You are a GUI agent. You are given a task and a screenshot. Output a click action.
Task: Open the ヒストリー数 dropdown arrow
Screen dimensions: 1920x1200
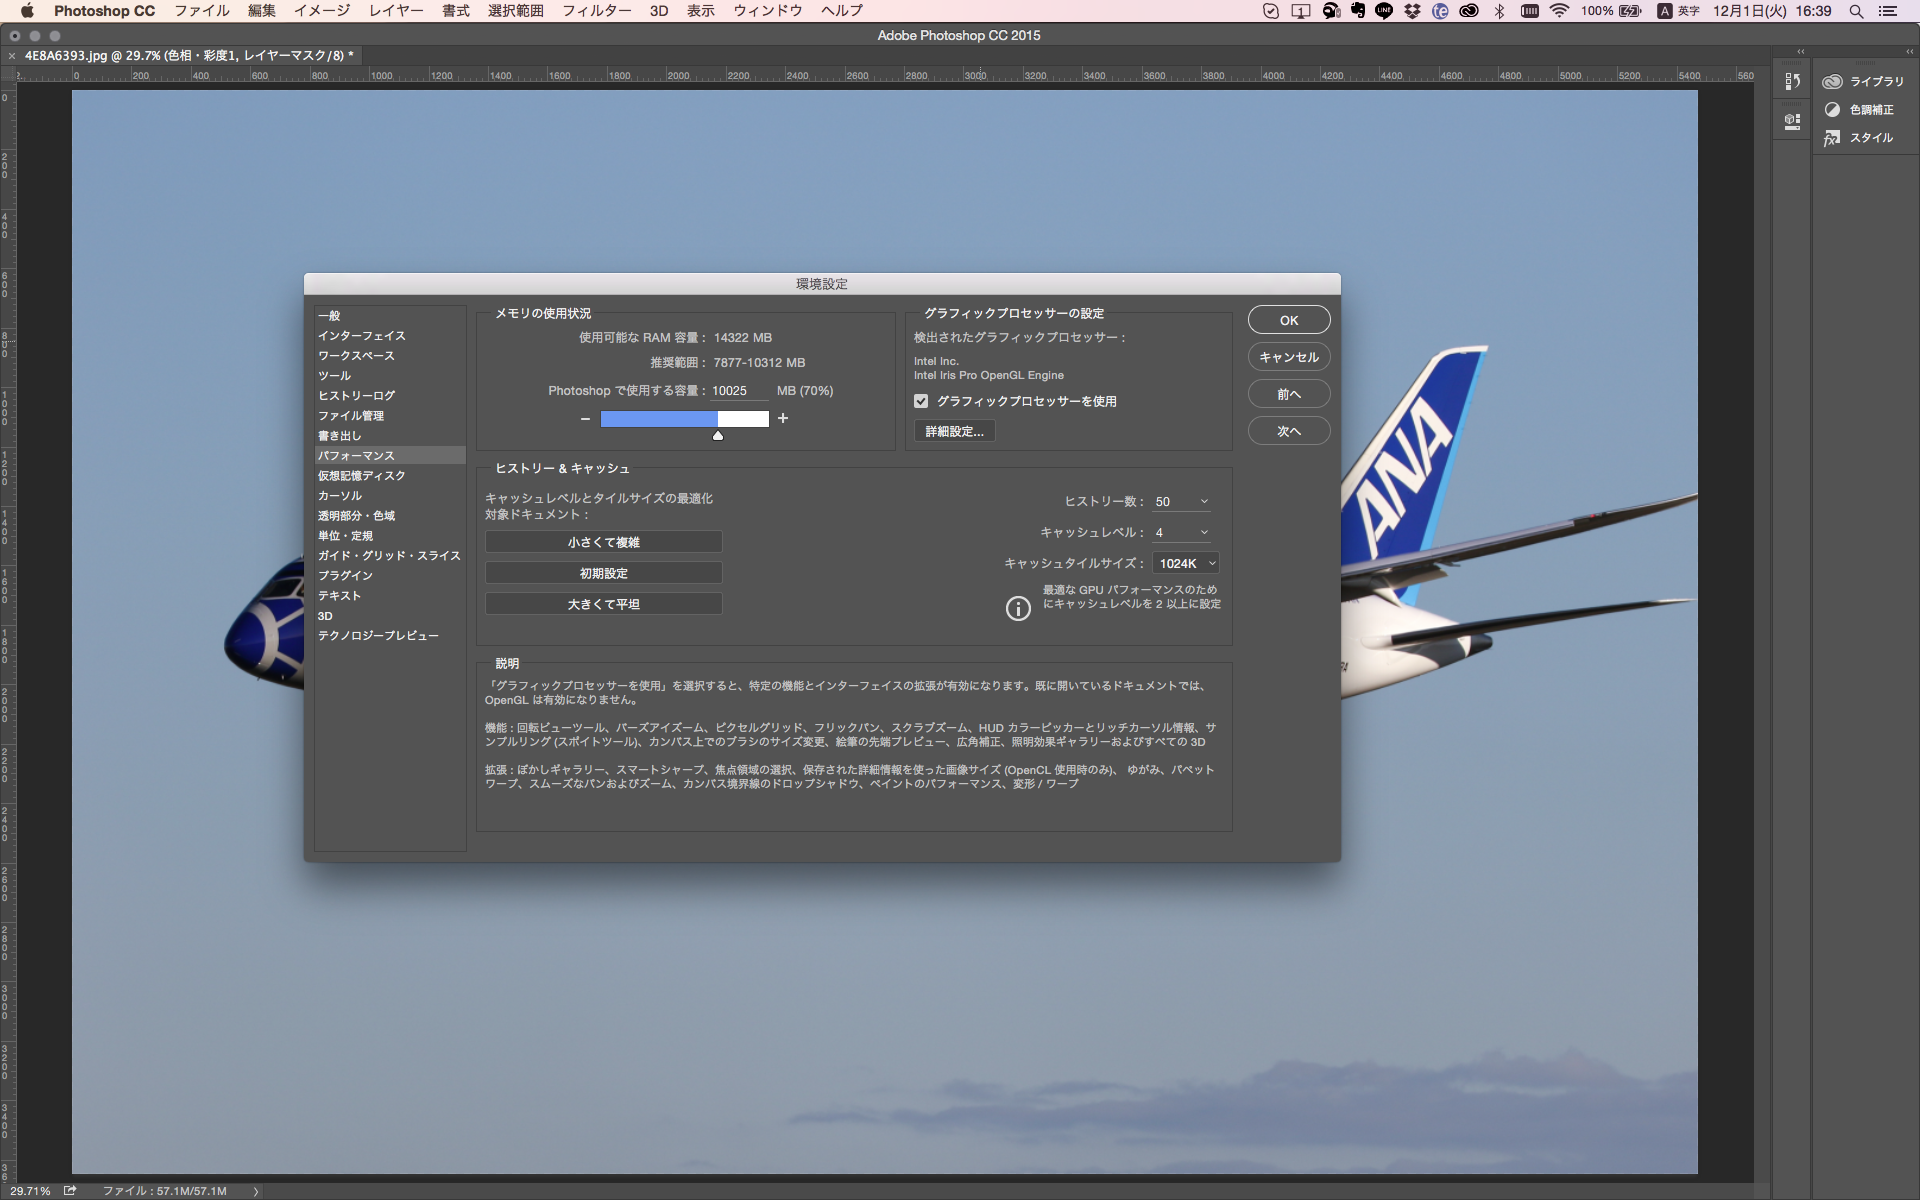pyautogui.click(x=1204, y=502)
